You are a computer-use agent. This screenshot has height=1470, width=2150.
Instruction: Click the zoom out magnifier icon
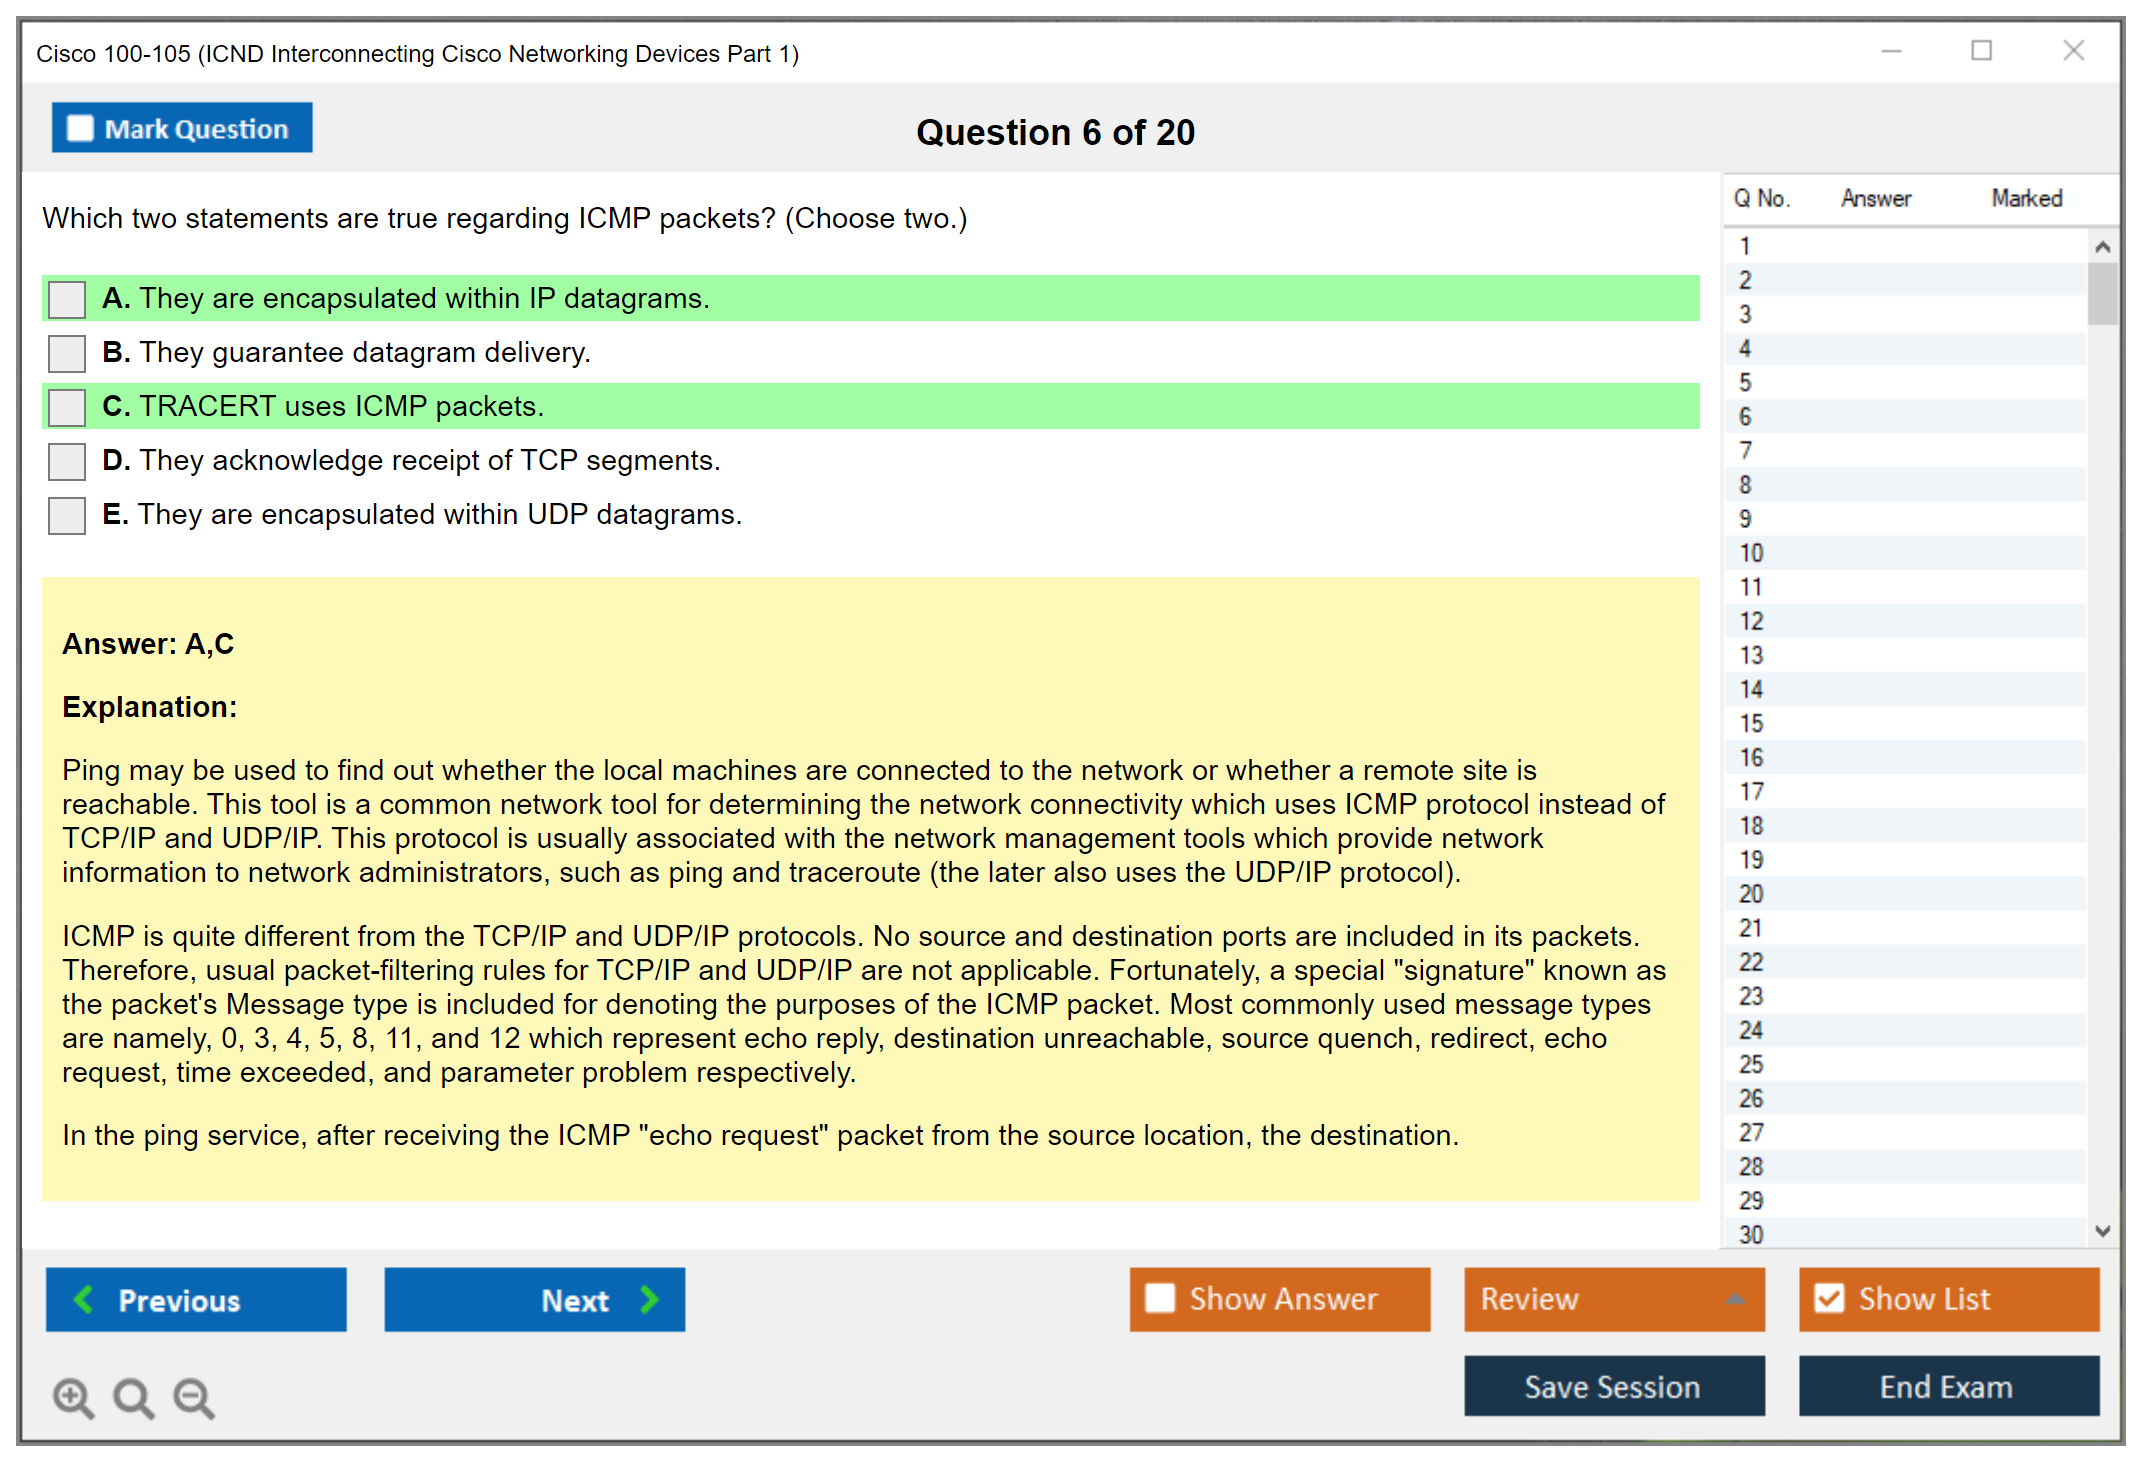coord(193,1397)
